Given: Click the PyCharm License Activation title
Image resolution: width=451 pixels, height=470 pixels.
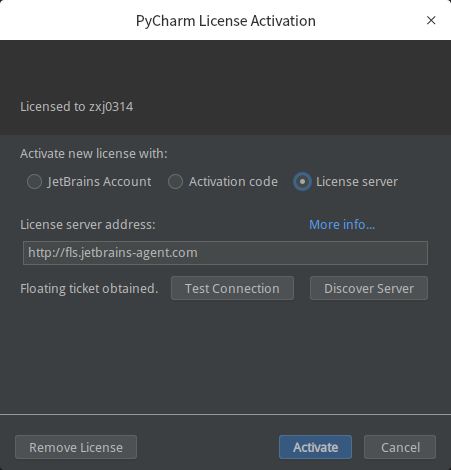Looking at the screenshot, I should (x=226, y=21).
